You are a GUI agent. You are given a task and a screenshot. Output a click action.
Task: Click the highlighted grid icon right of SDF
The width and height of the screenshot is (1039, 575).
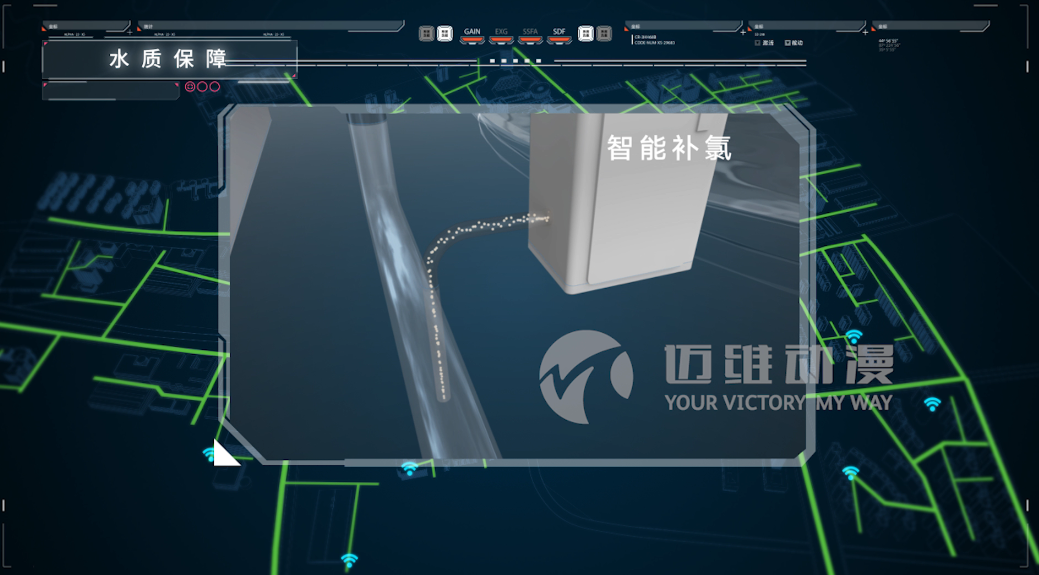[x=586, y=34]
